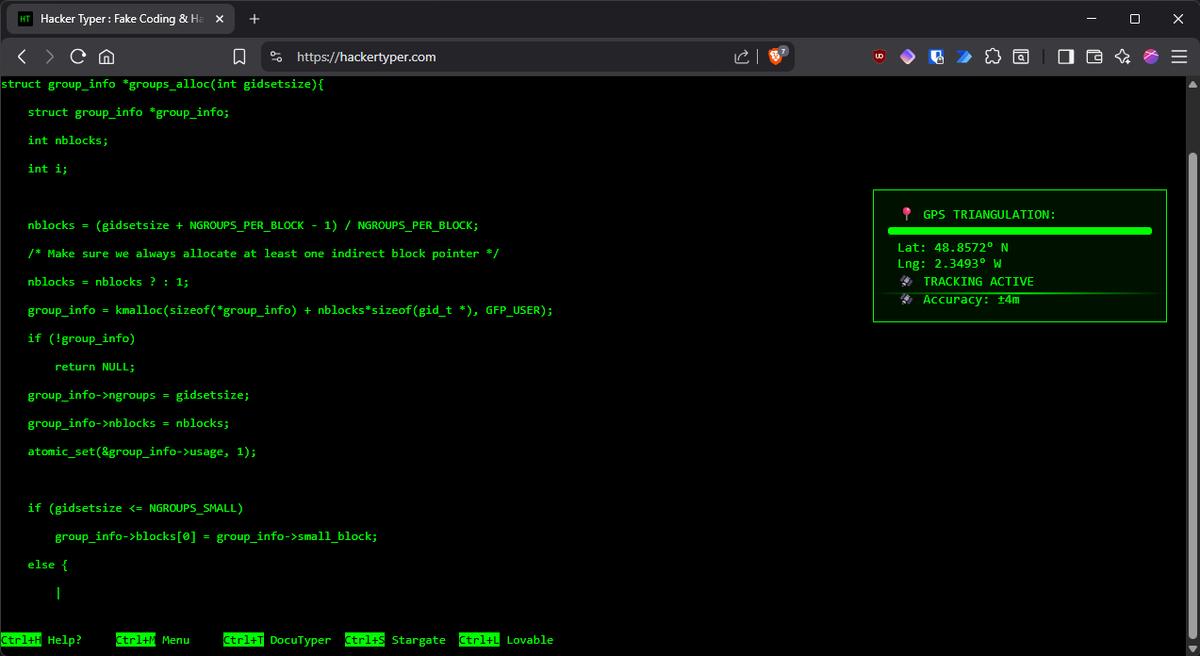This screenshot has height=656, width=1200.
Task: Open Help with Ctrl+H shortcut label
Action: [x=41, y=640]
